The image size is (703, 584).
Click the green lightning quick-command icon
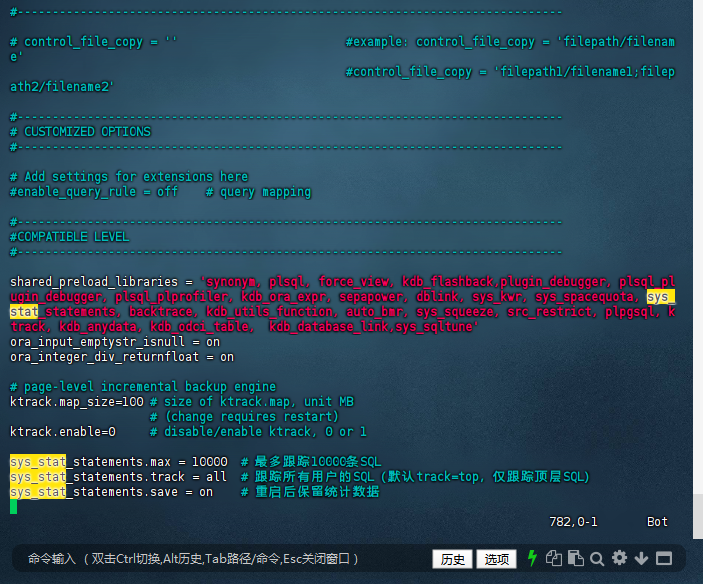pyautogui.click(x=532, y=558)
